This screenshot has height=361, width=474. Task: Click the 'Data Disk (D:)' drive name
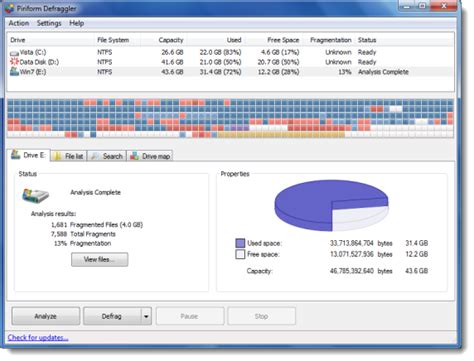(x=39, y=62)
